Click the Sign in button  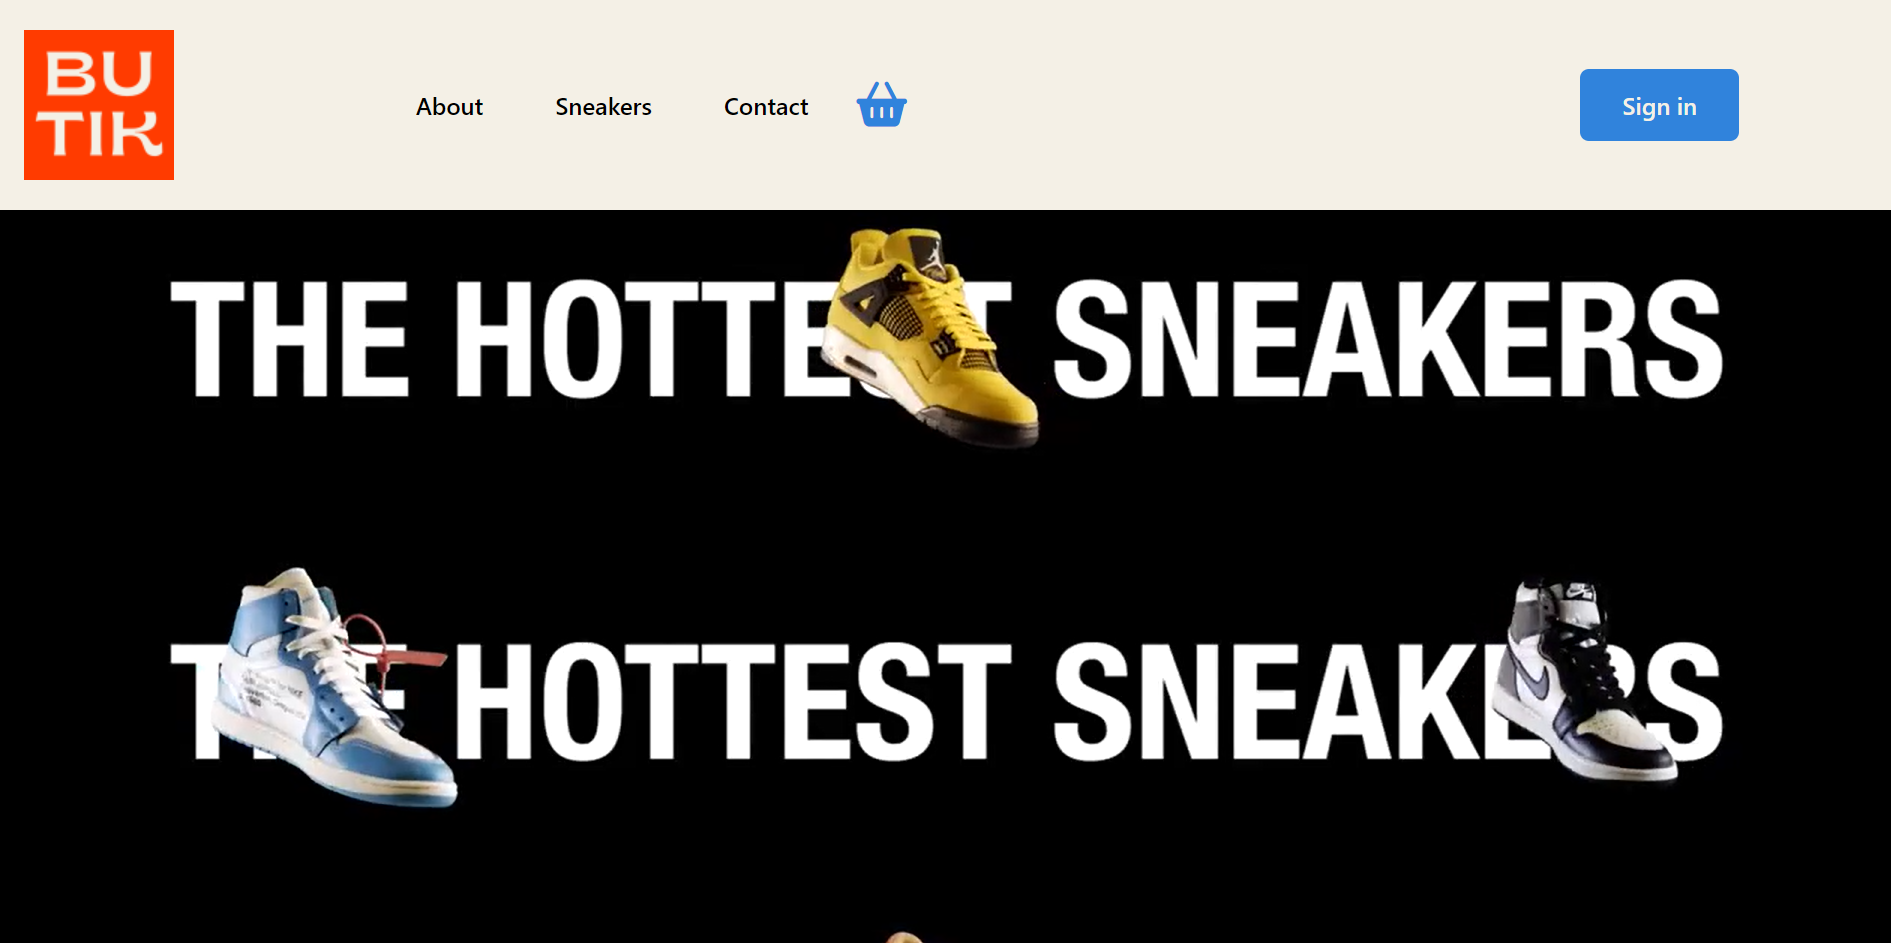[x=1659, y=105]
